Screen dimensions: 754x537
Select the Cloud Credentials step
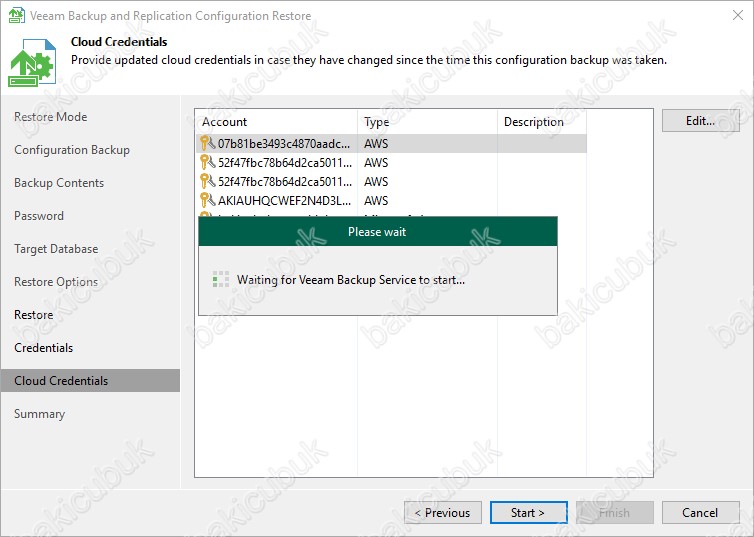(90, 381)
